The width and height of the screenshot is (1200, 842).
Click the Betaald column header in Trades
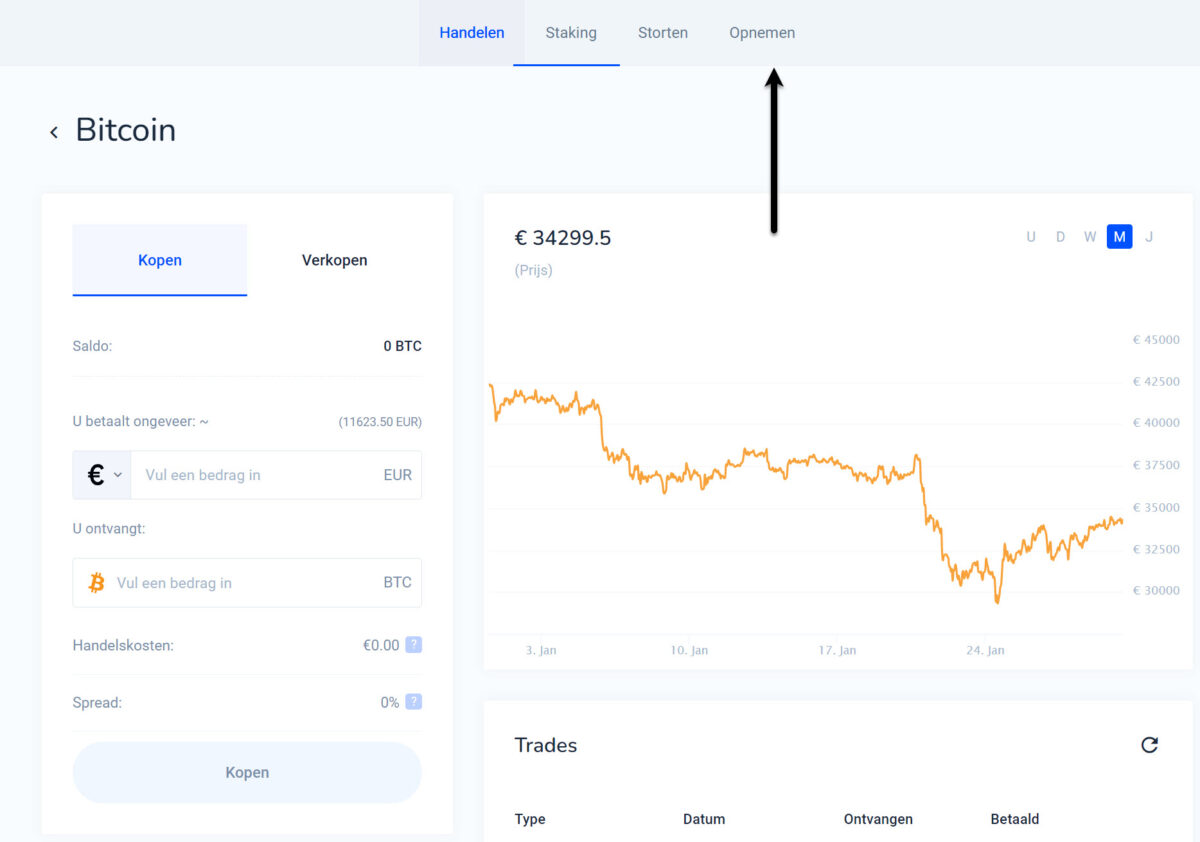click(x=1015, y=819)
